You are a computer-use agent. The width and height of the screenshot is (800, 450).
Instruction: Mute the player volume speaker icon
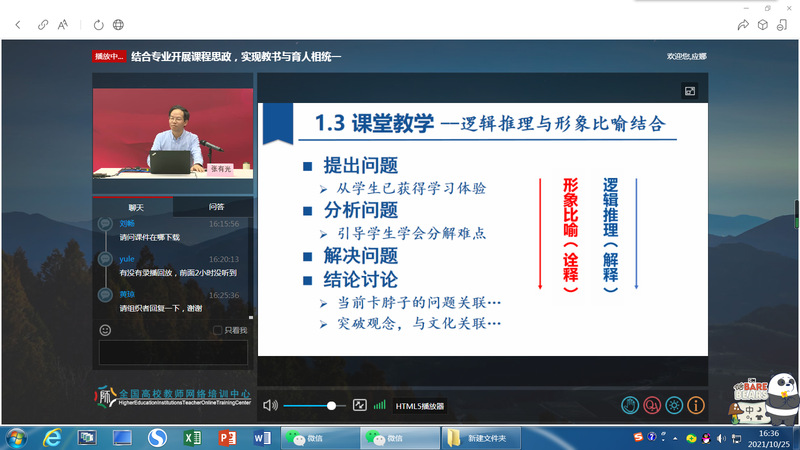(269, 405)
